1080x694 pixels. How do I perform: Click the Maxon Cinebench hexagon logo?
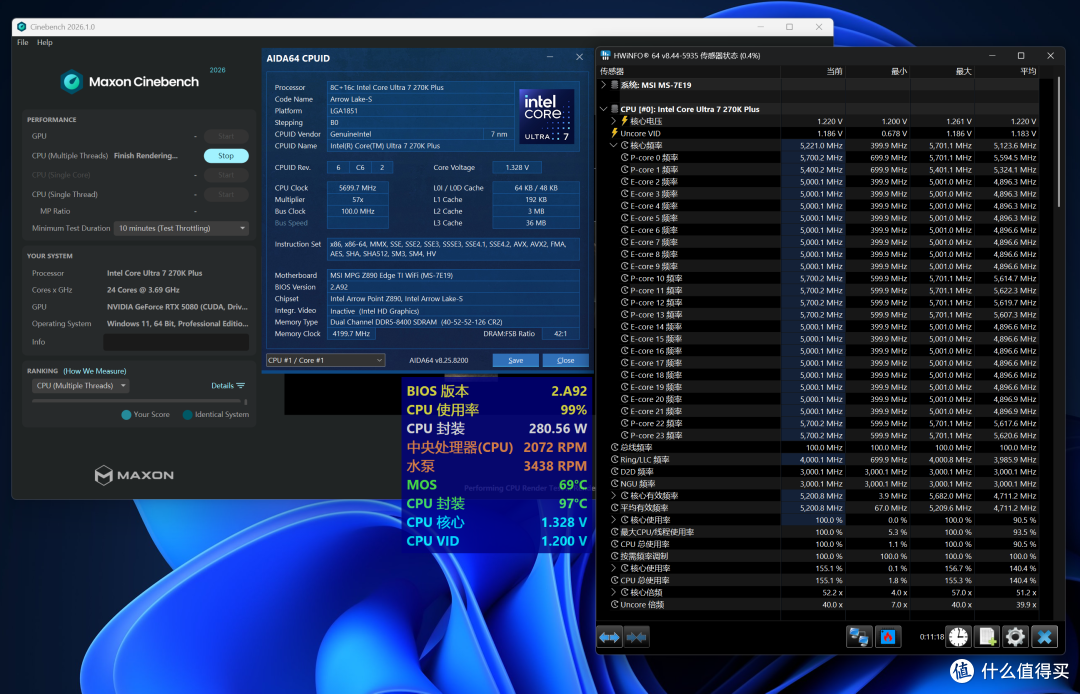tap(72, 82)
